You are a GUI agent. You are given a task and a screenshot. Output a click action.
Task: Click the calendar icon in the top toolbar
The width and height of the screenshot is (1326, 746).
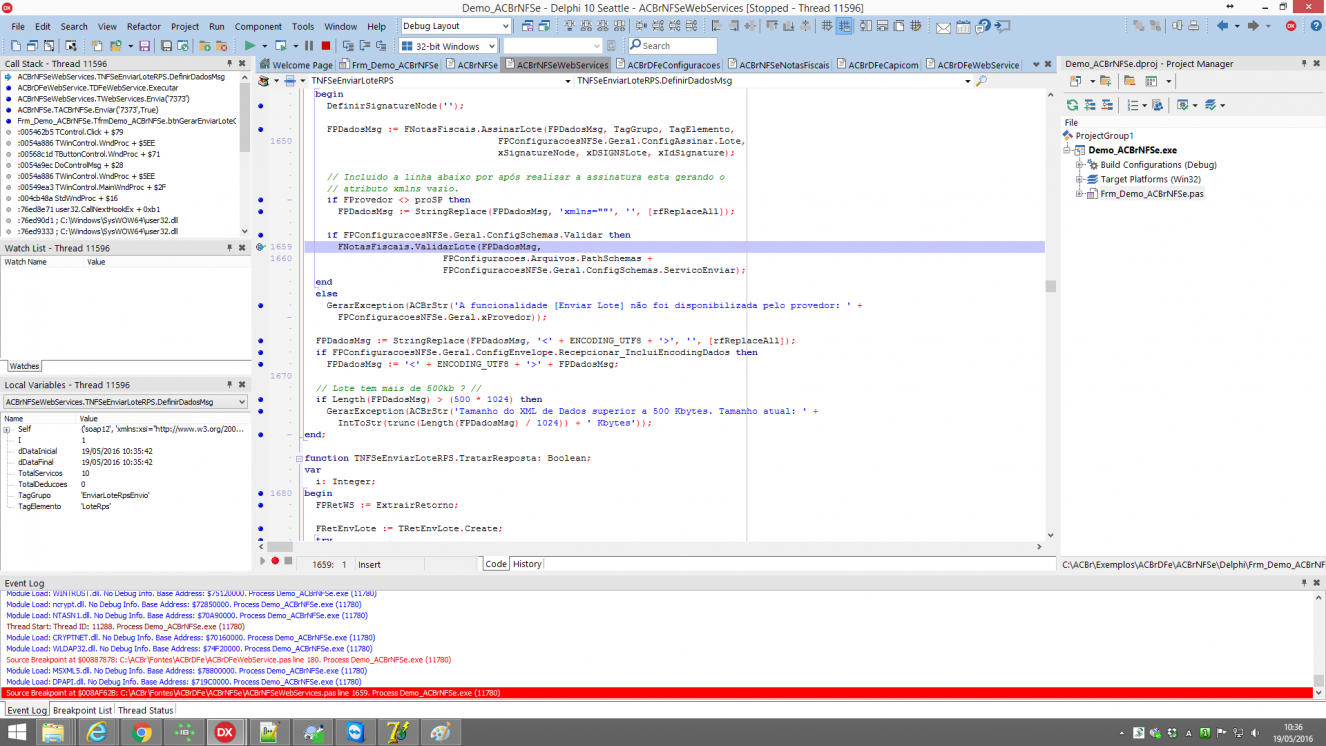tap(963, 27)
